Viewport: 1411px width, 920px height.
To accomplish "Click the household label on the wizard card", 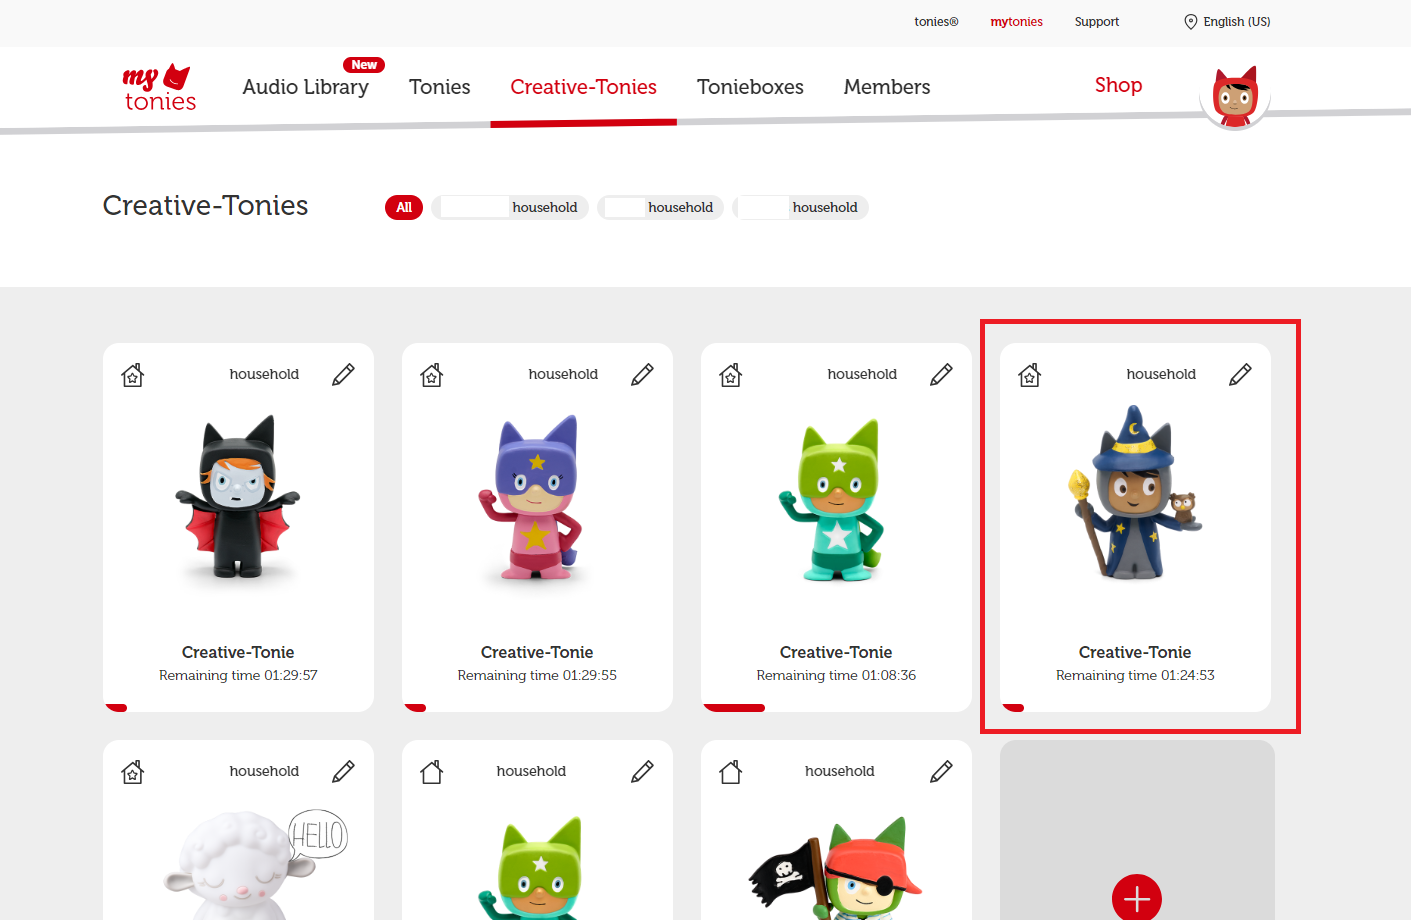I will click(1161, 374).
